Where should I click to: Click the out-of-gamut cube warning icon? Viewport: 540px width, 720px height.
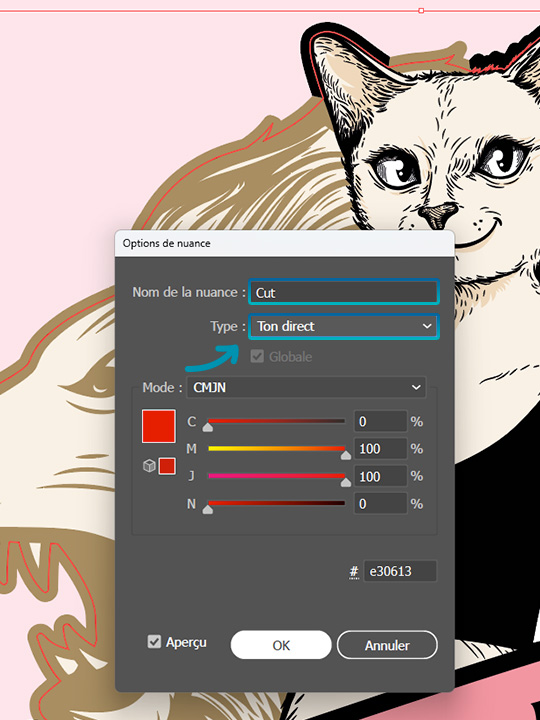pyautogui.click(x=149, y=466)
